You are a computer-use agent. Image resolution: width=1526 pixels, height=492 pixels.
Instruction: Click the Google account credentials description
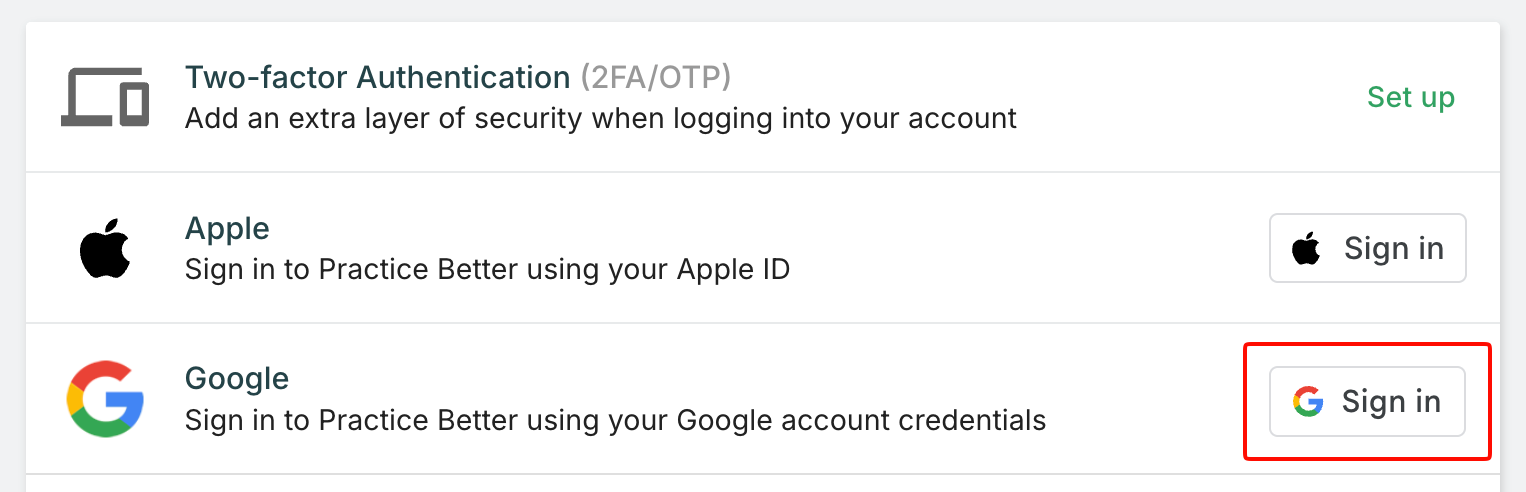point(615,420)
